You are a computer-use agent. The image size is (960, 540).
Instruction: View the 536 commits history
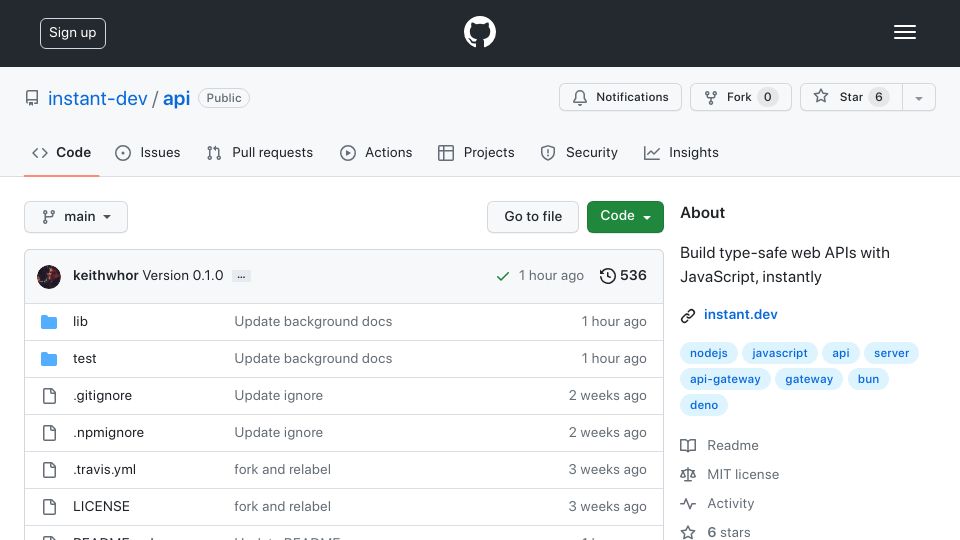click(x=623, y=276)
